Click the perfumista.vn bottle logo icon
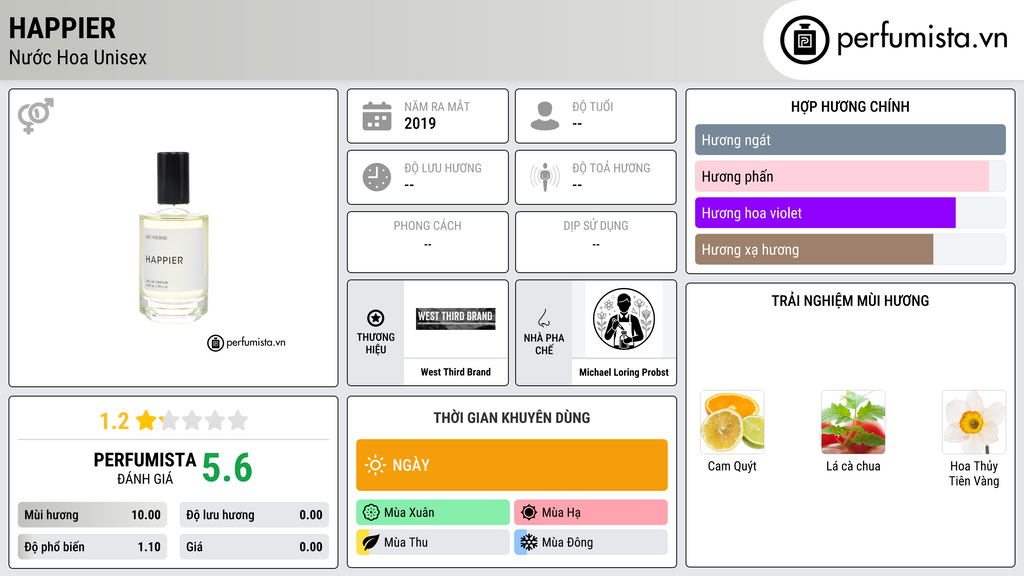 [x=804, y=40]
